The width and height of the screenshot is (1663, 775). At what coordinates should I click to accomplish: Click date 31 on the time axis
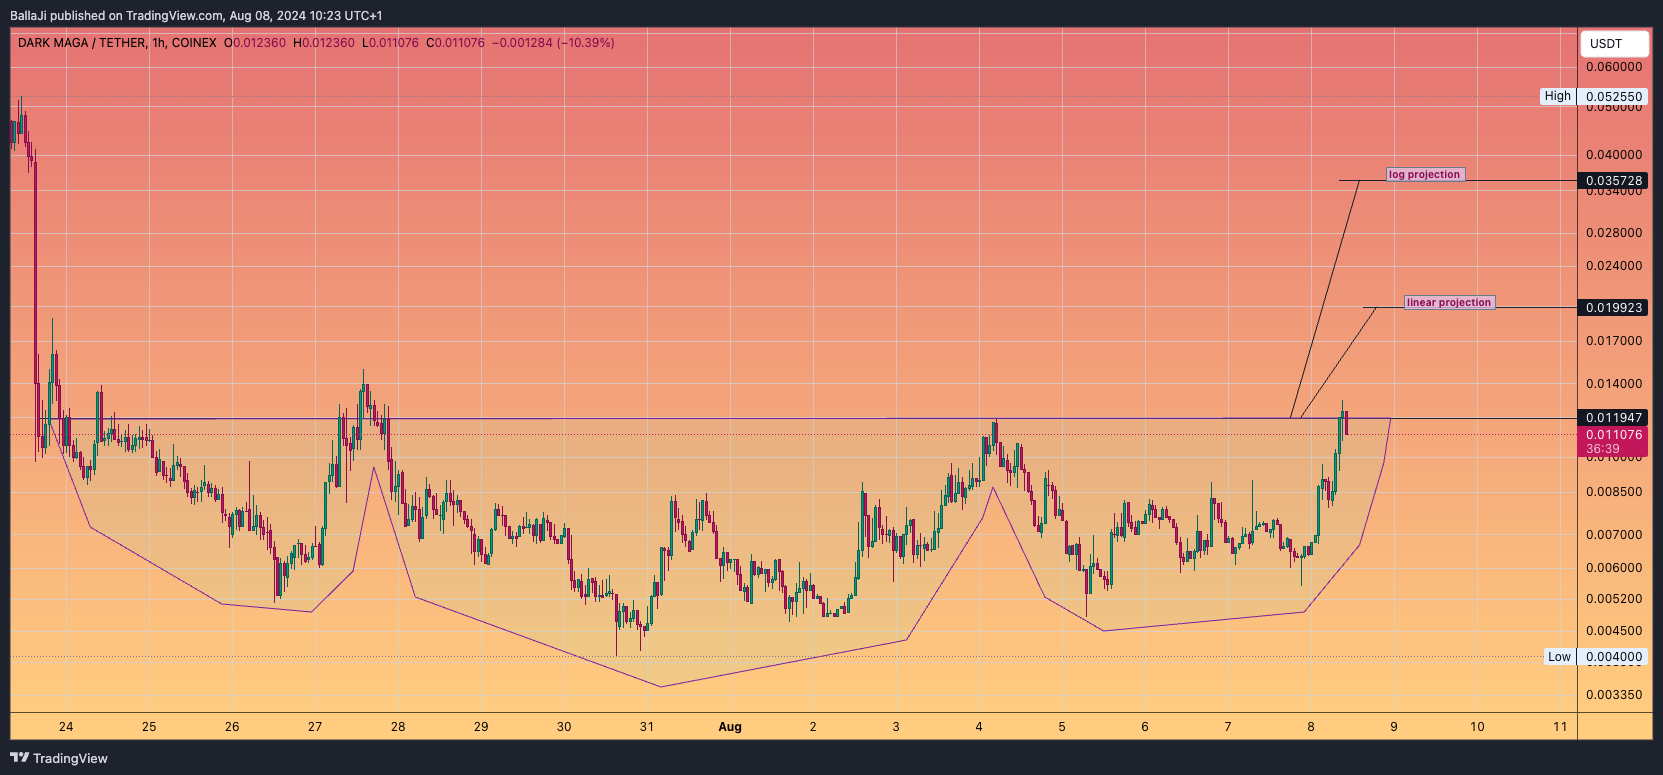647,727
